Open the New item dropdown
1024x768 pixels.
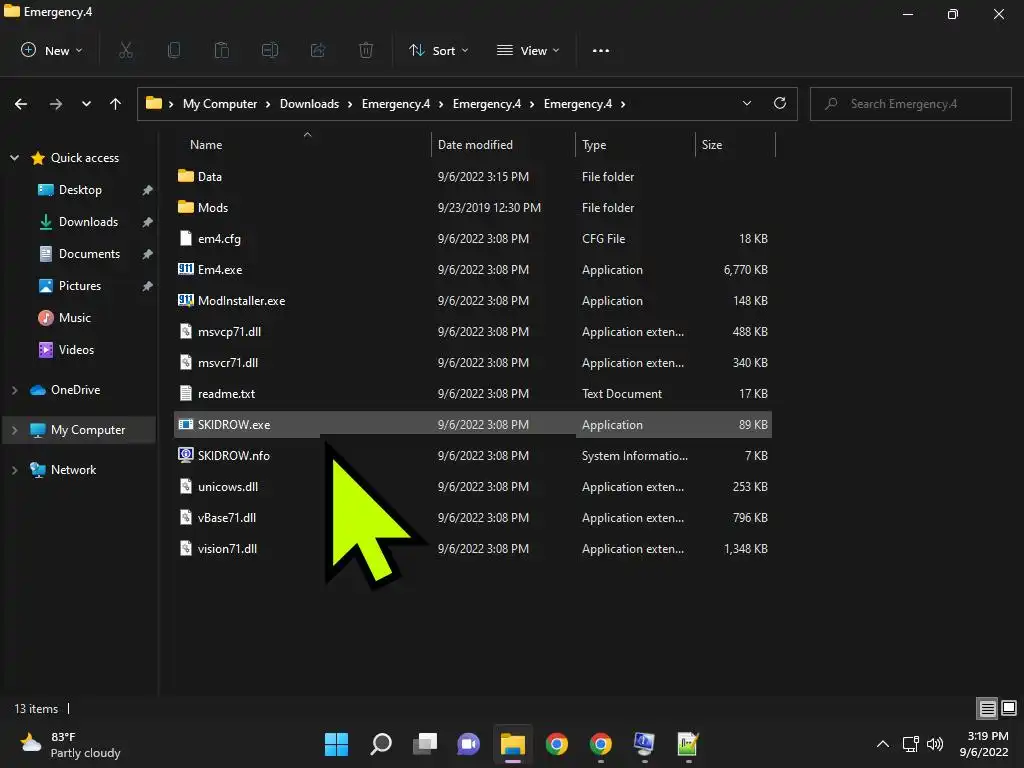point(52,50)
